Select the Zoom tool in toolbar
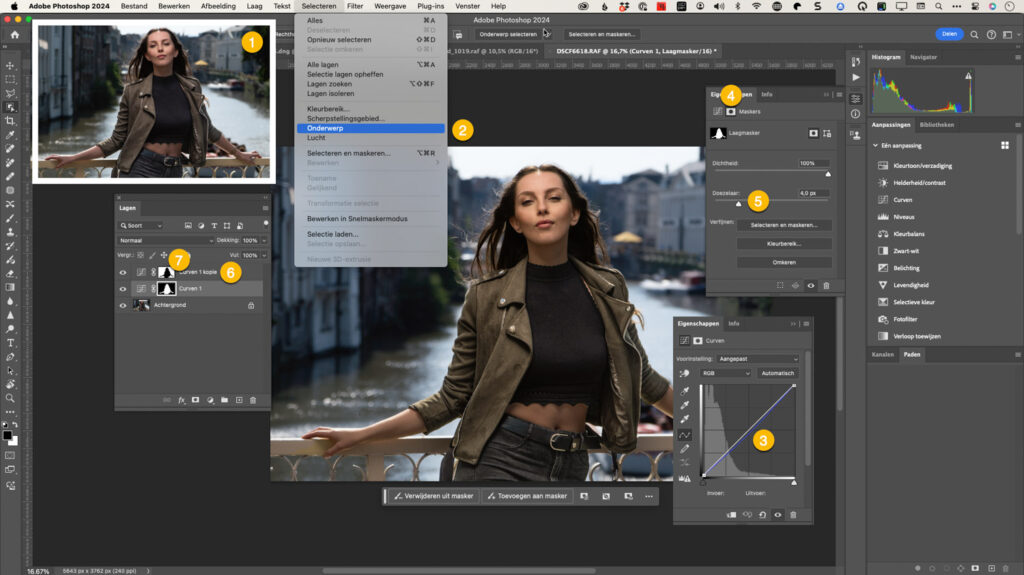The image size is (1024, 575). tap(10, 398)
